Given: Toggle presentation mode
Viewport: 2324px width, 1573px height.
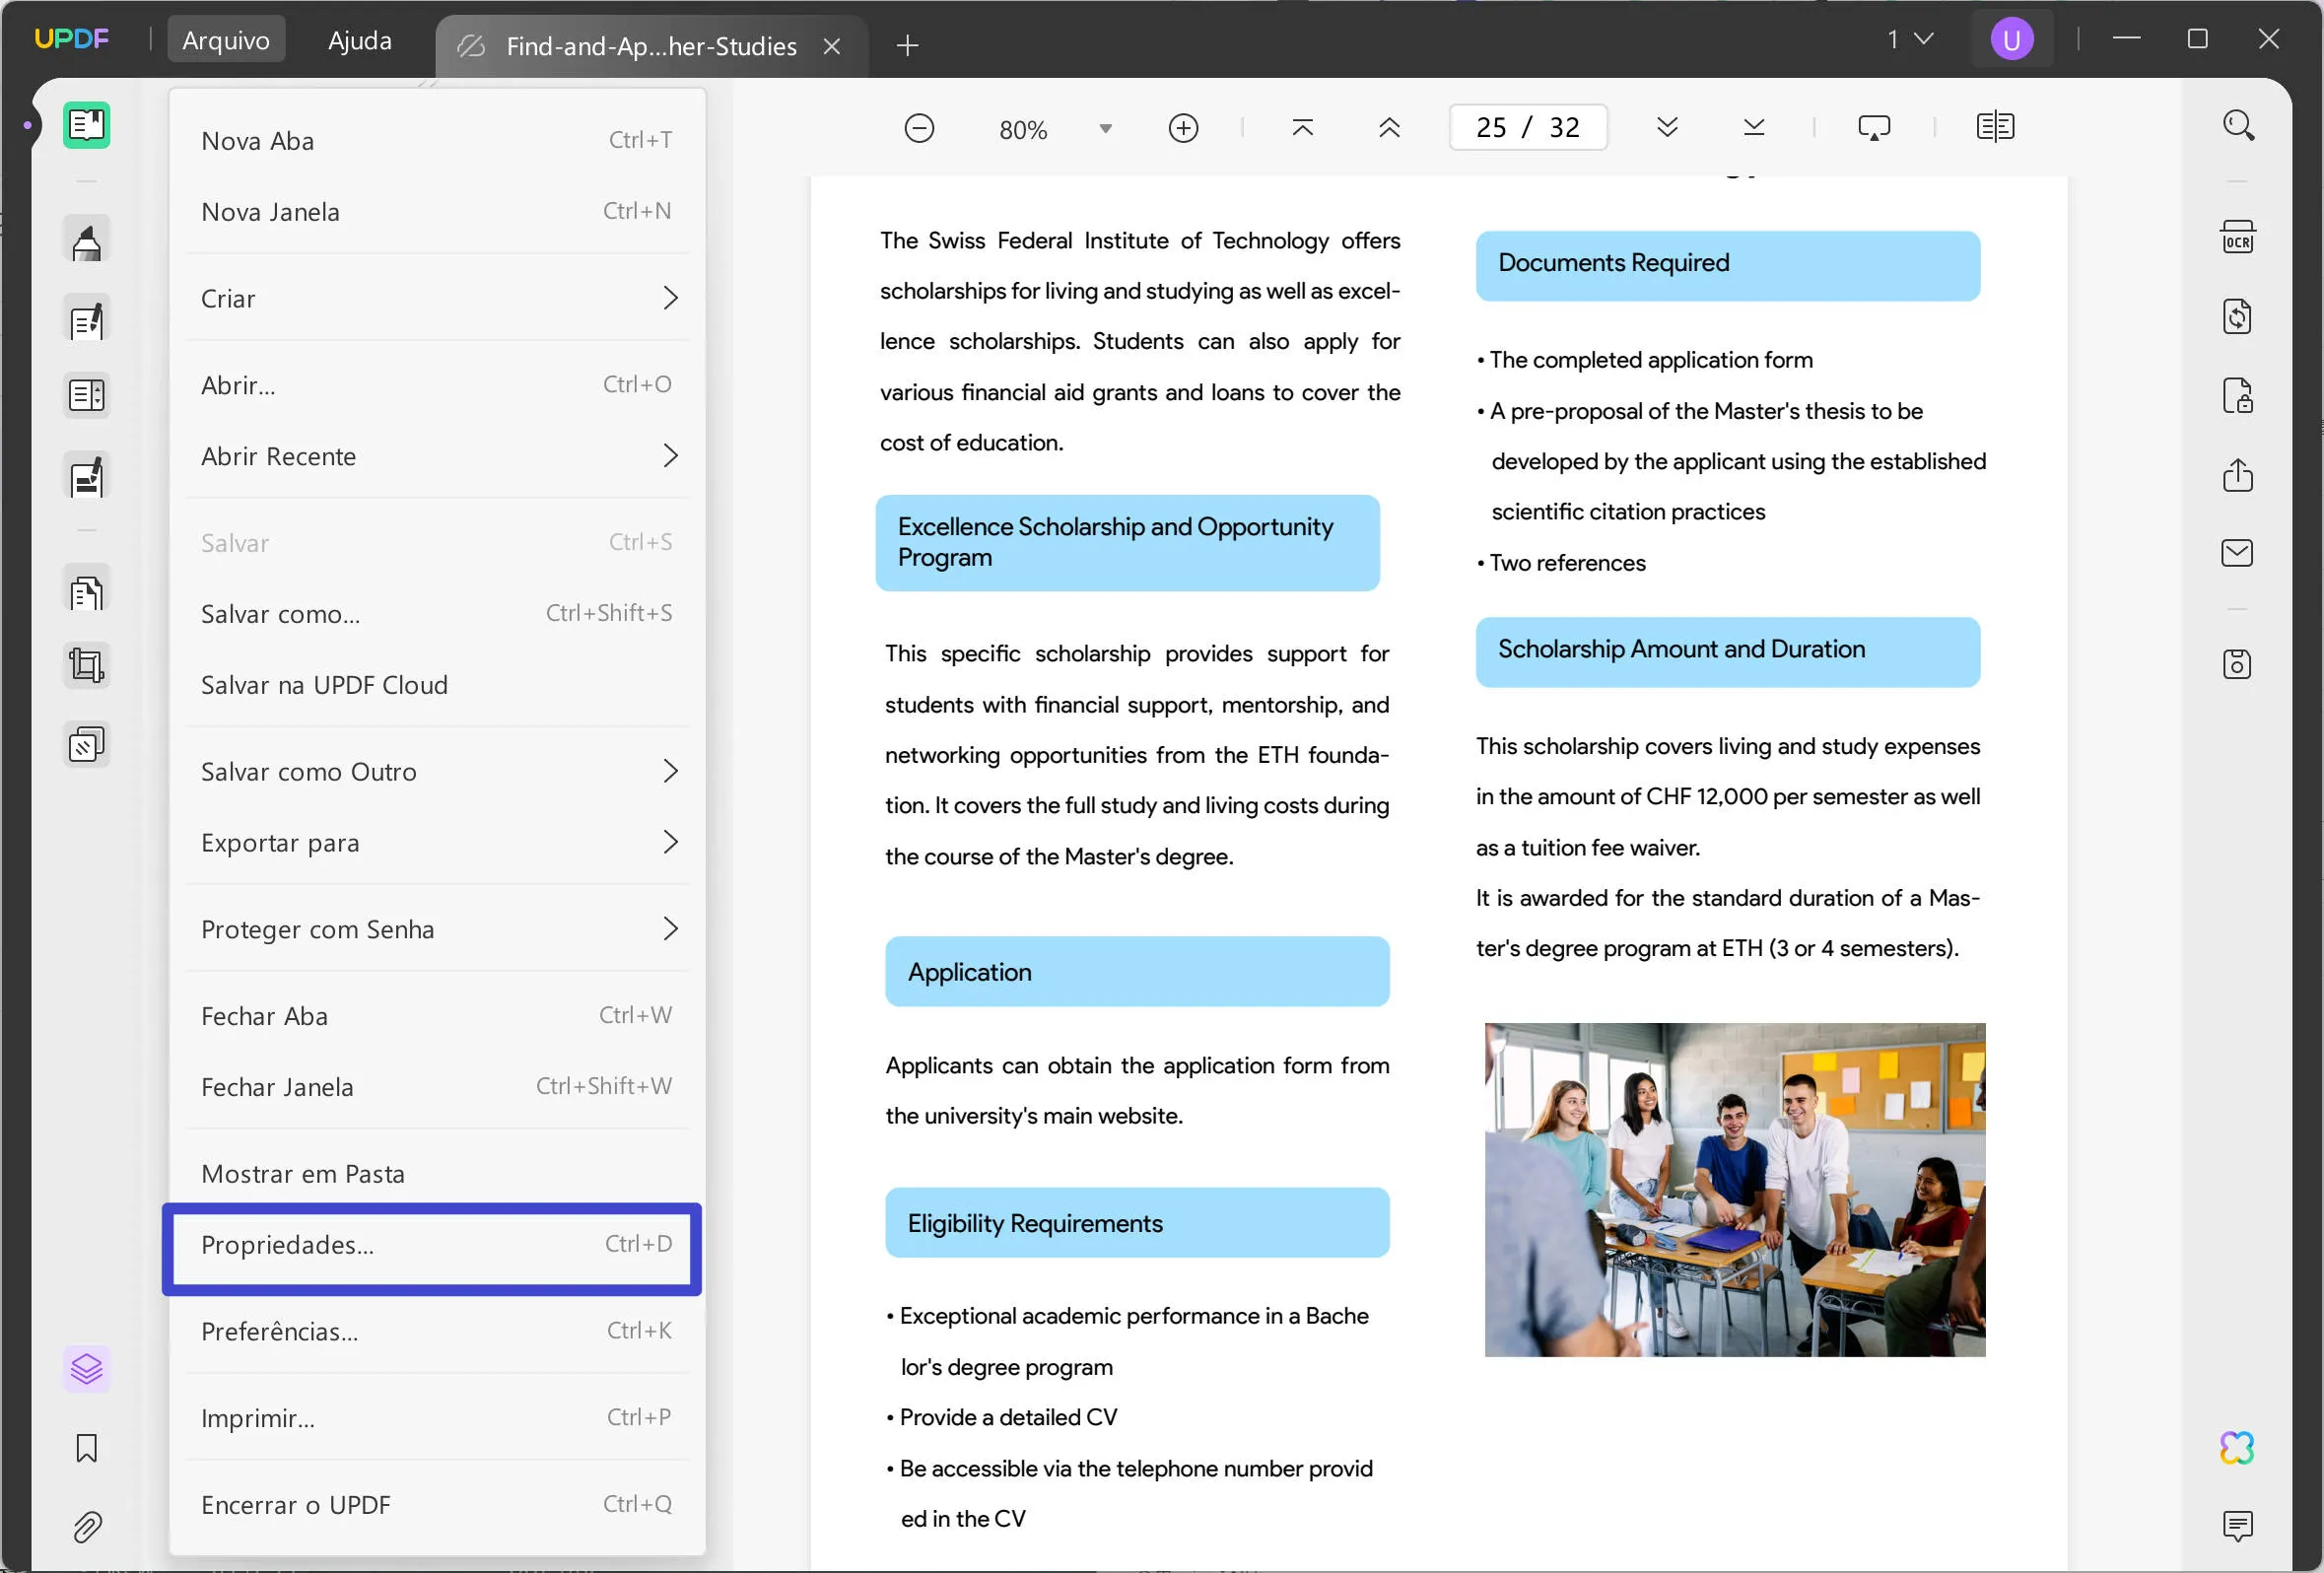Looking at the screenshot, I should 1873,127.
